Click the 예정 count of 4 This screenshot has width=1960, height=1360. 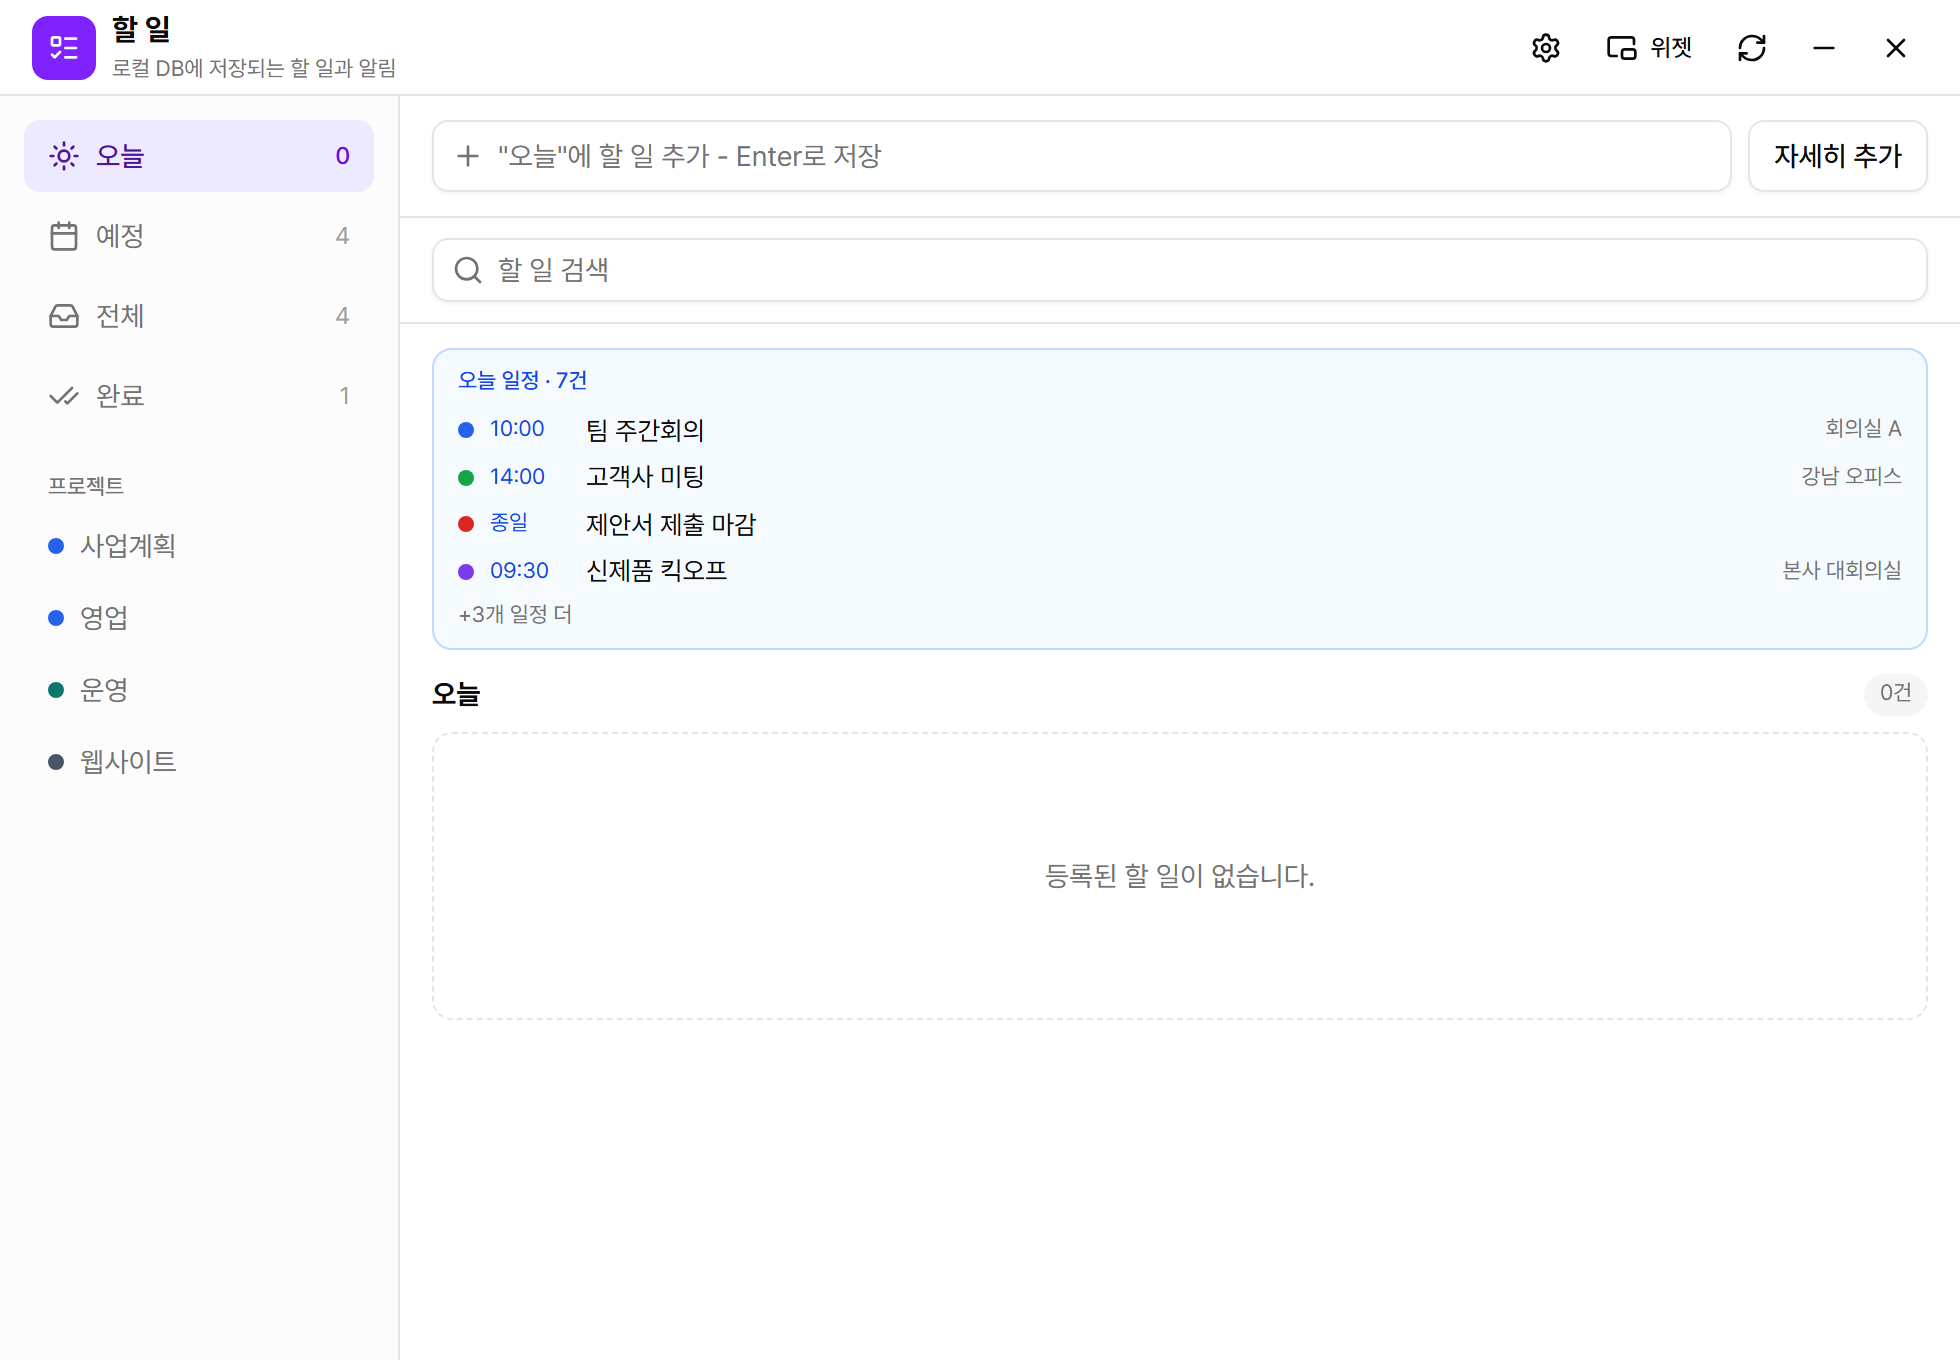342,236
